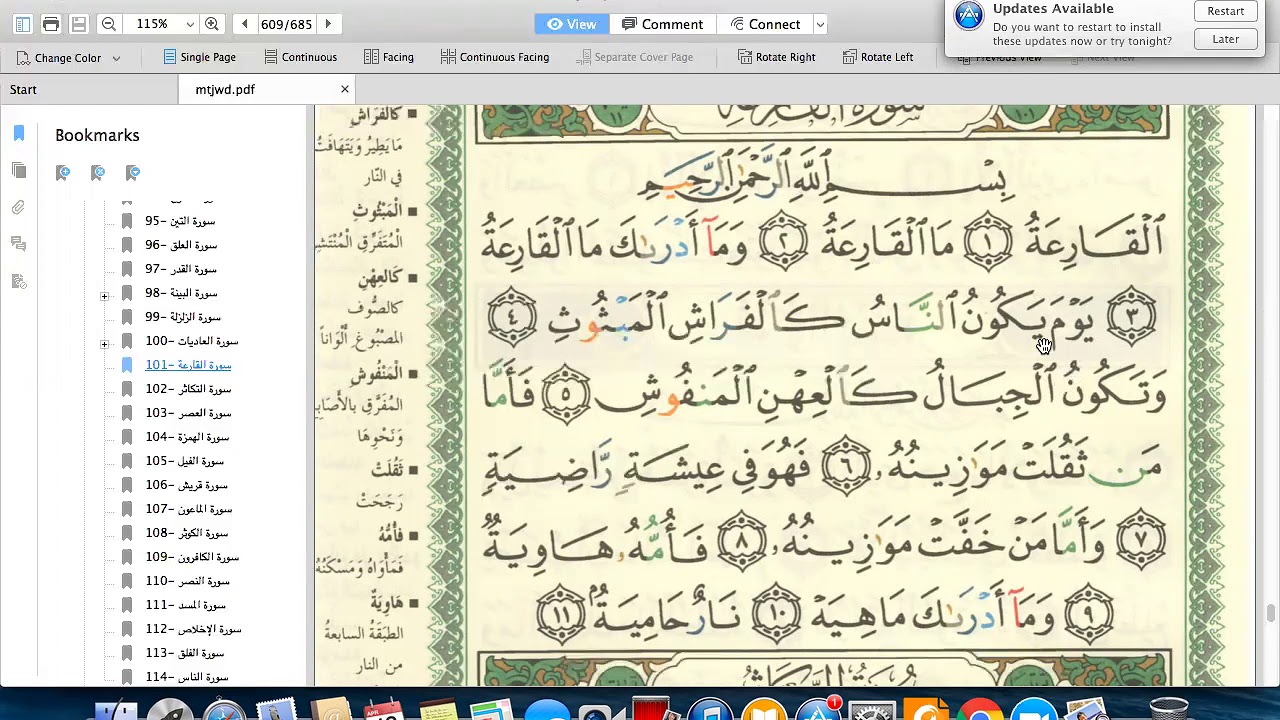Select bookmark 96 سورة العلق
The width and height of the screenshot is (1280, 720).
[181, 245]
